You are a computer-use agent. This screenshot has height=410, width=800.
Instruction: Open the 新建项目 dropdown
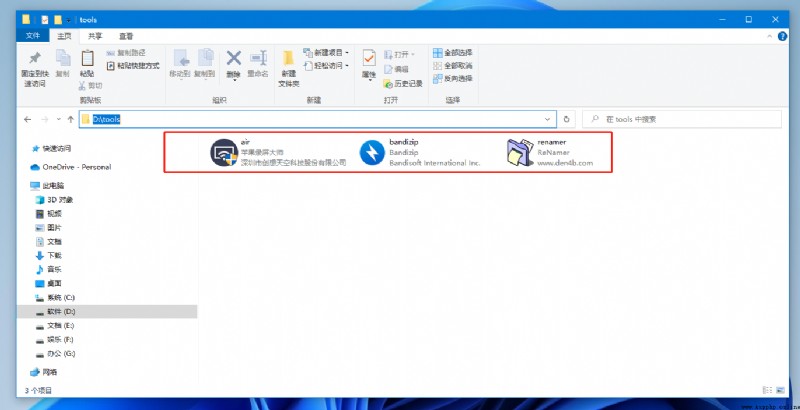[326, 52]
